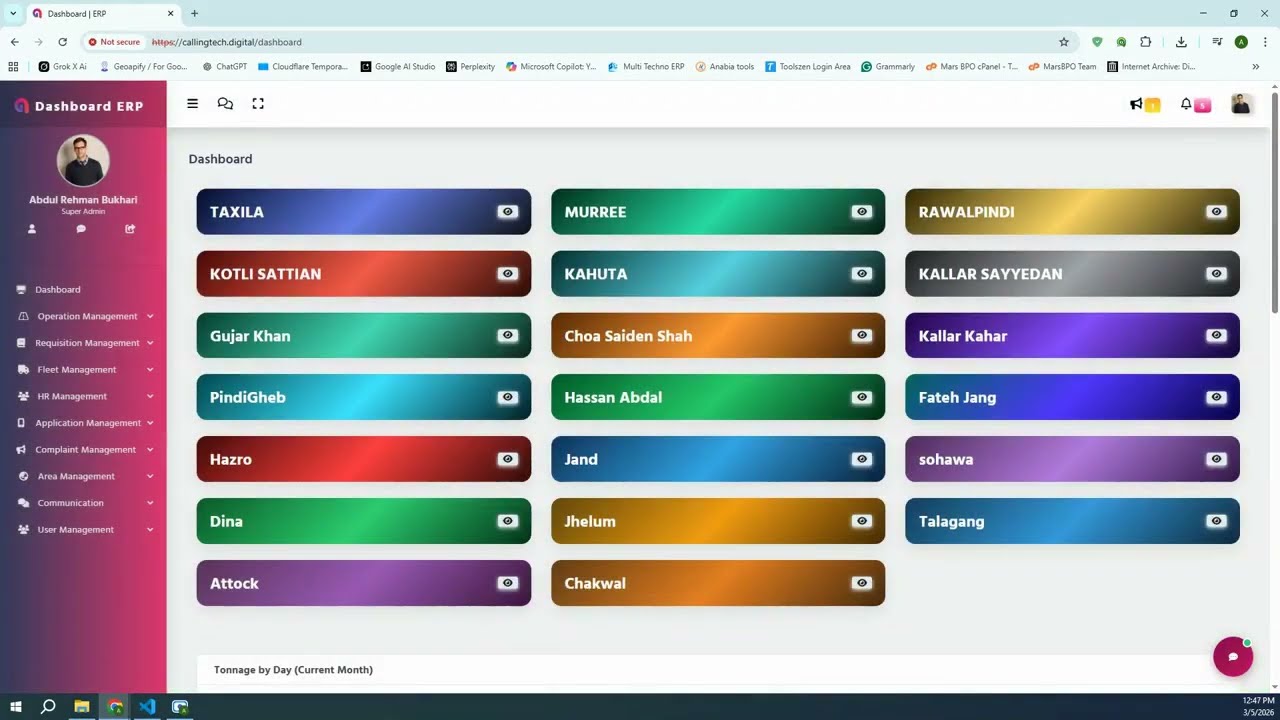1280x720 pixels.
Task: Expand Operation Management chevron
Action: [x=150, y=316]
